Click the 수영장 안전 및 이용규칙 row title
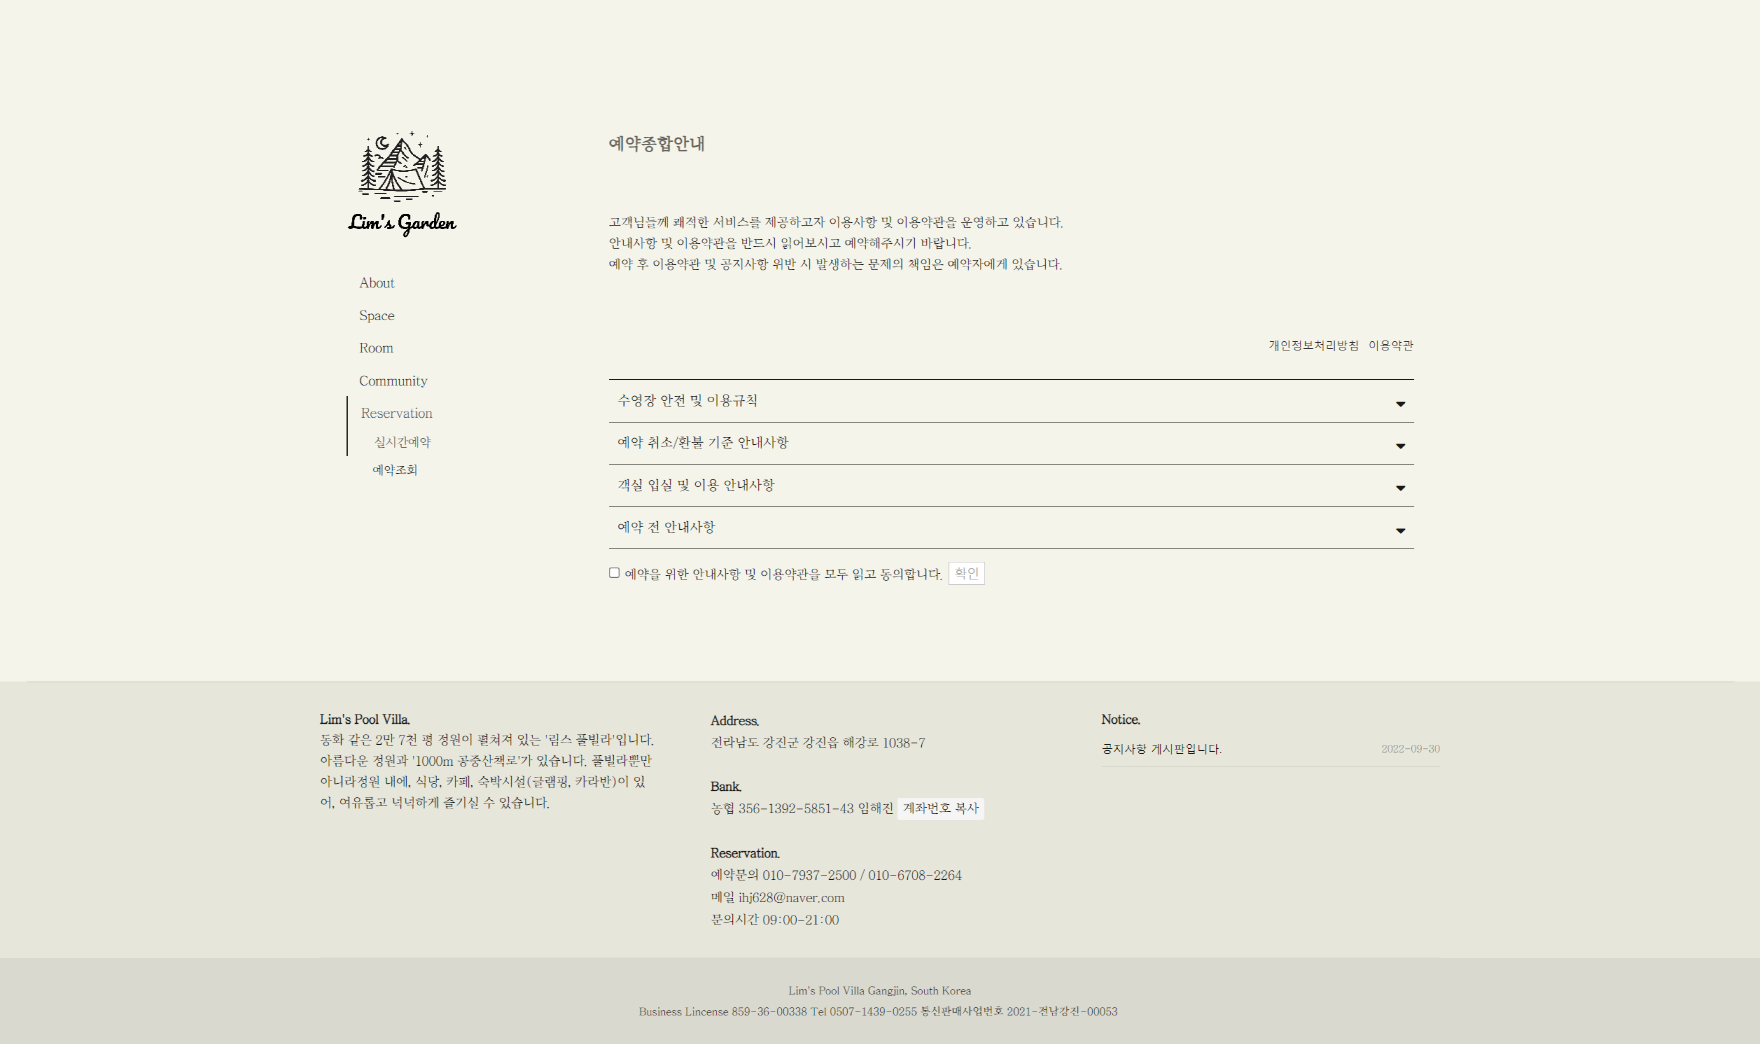 coord(688,400)
